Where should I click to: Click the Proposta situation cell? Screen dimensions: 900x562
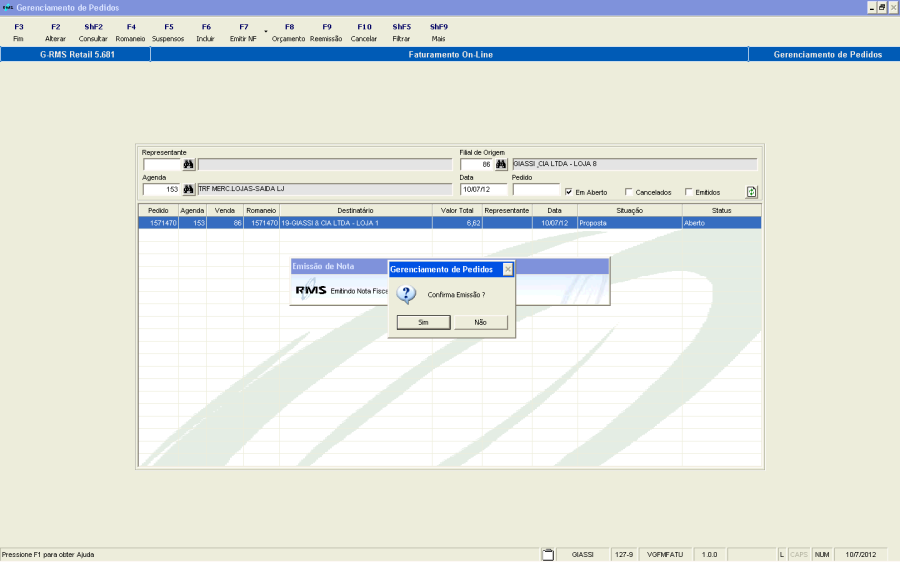point(630,223)
